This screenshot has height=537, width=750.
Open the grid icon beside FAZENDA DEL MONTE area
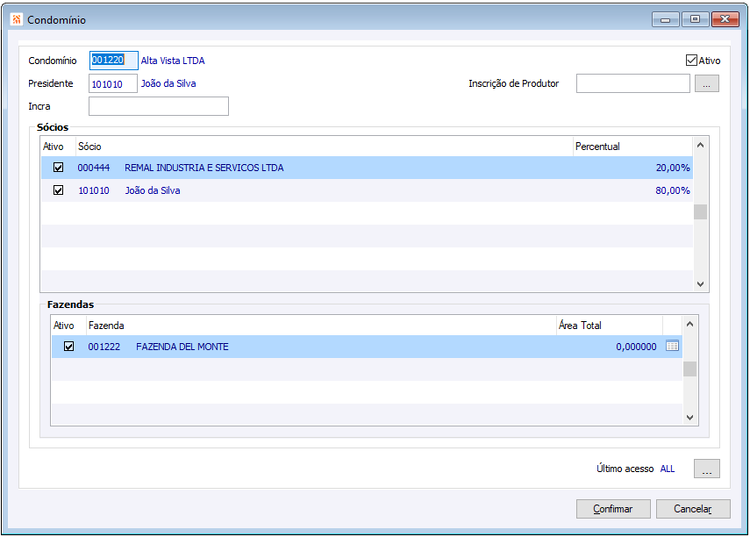click(x=672, y=346)
